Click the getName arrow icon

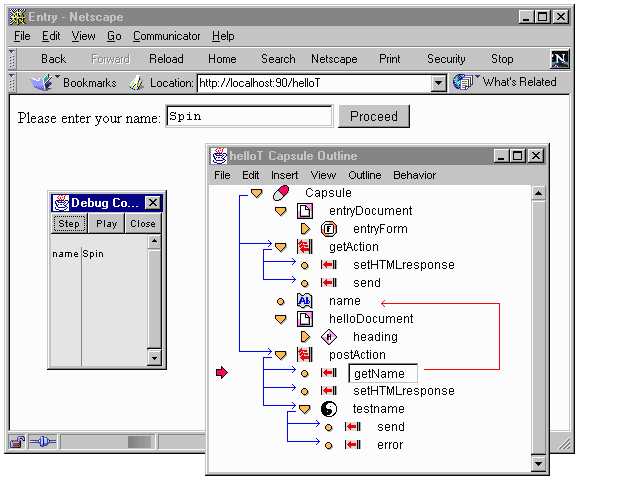click(x=329, y=373)
